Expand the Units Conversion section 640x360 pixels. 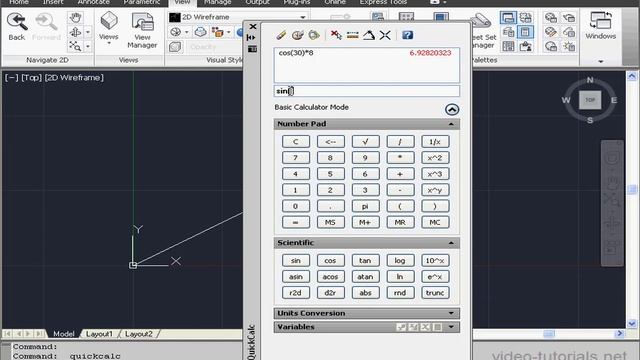pyautogui.click(x=451, y=313)
